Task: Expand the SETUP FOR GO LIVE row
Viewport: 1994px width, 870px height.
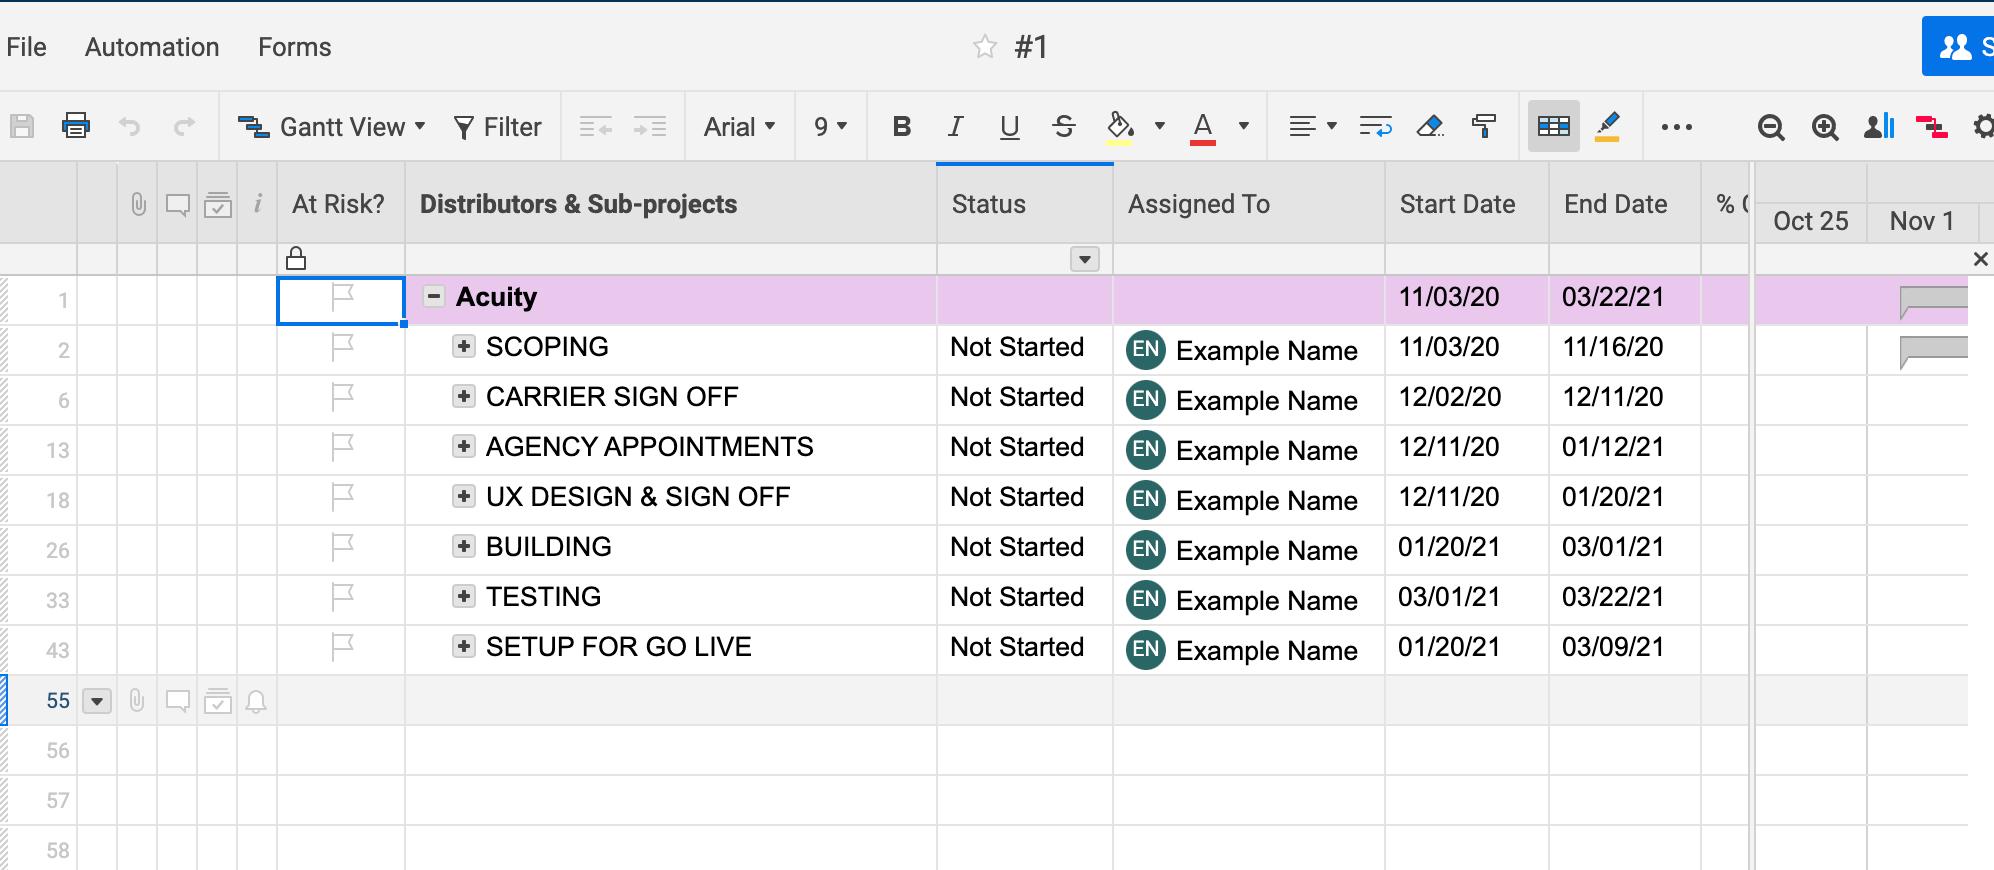Action: [x=463, y=646]
